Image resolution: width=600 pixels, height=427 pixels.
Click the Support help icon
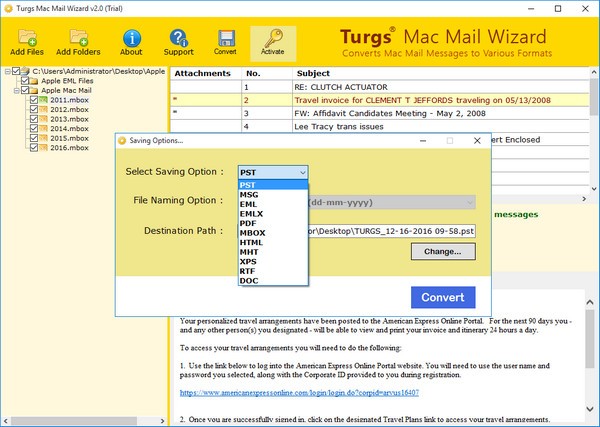178,36
